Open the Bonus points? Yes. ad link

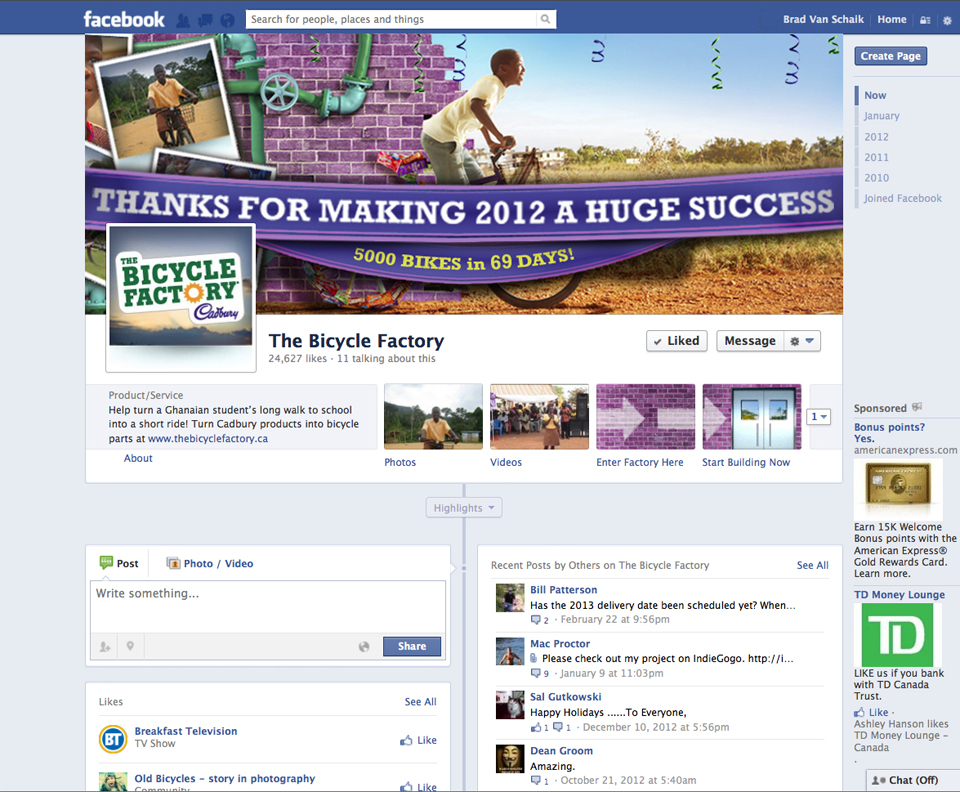(x=889, y=433)
